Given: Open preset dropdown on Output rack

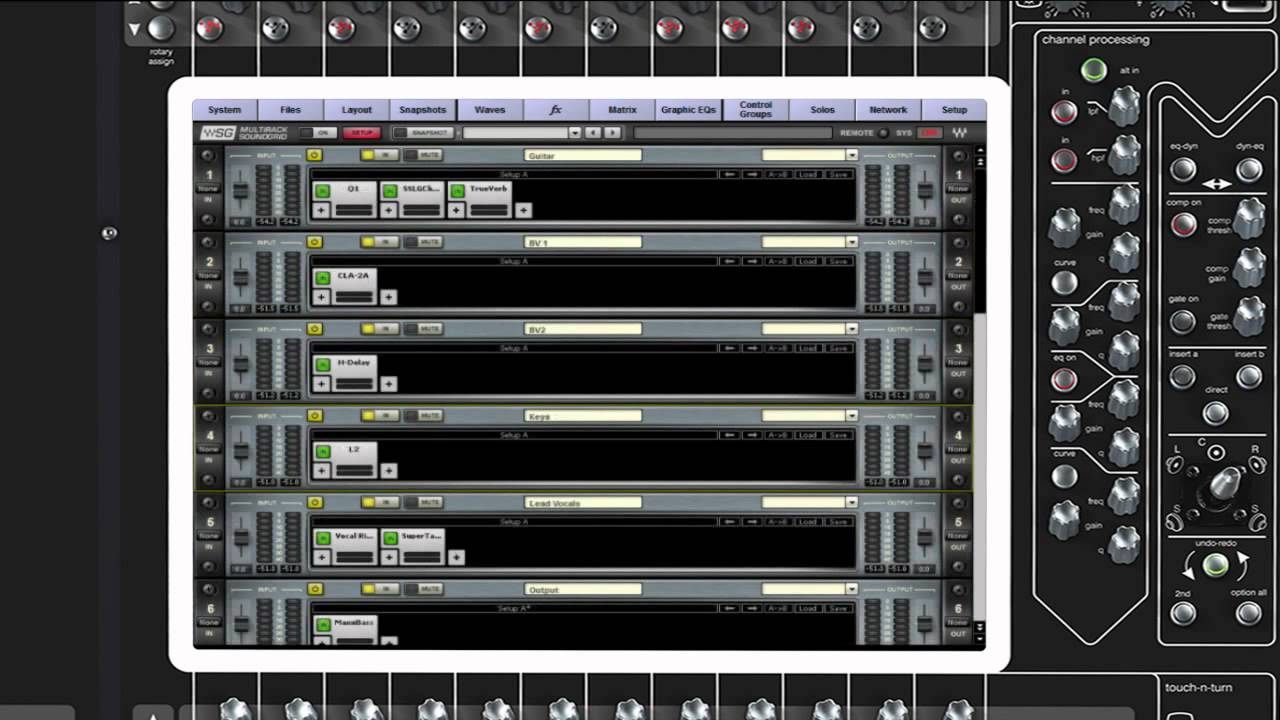Looking at the screenshot, I should pos(852,590).
